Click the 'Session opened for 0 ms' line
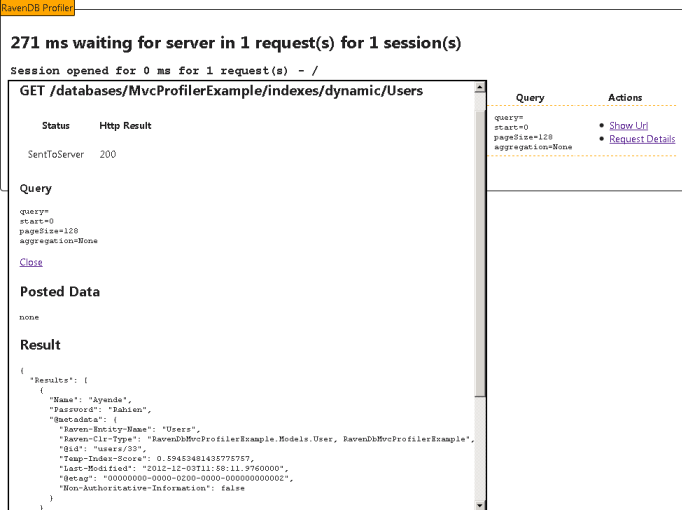682x510 pixels. (x=164, y=70)
